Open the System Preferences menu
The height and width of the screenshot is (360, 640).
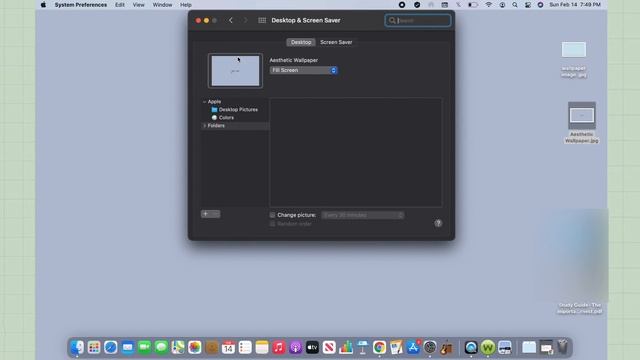[x=81, y=5]
